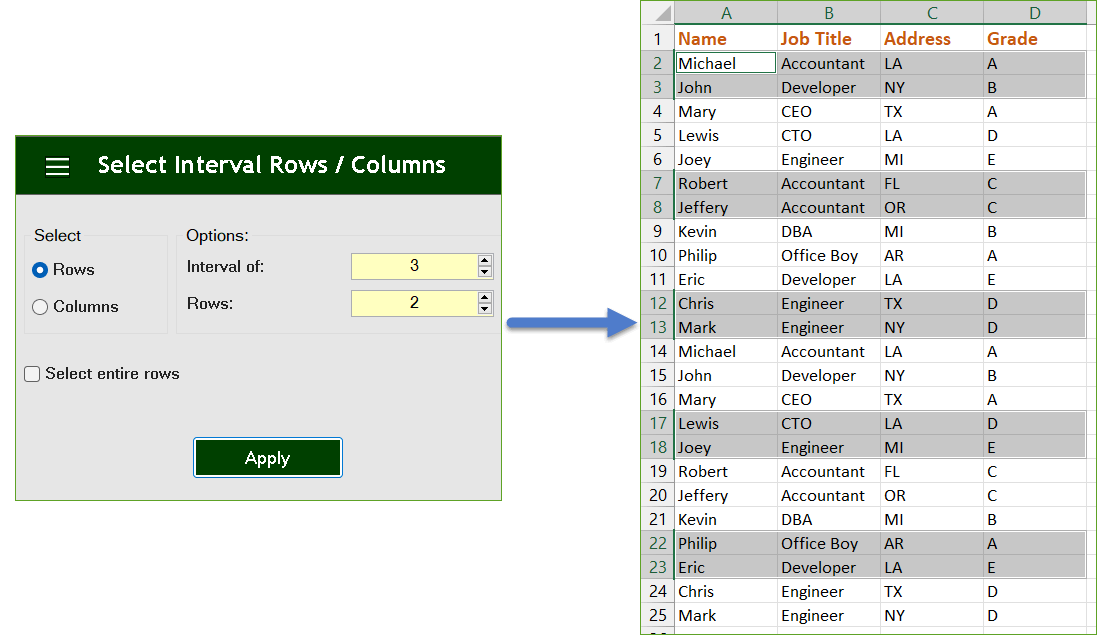Click Office Boy cell in row 10

click(828, 255)
